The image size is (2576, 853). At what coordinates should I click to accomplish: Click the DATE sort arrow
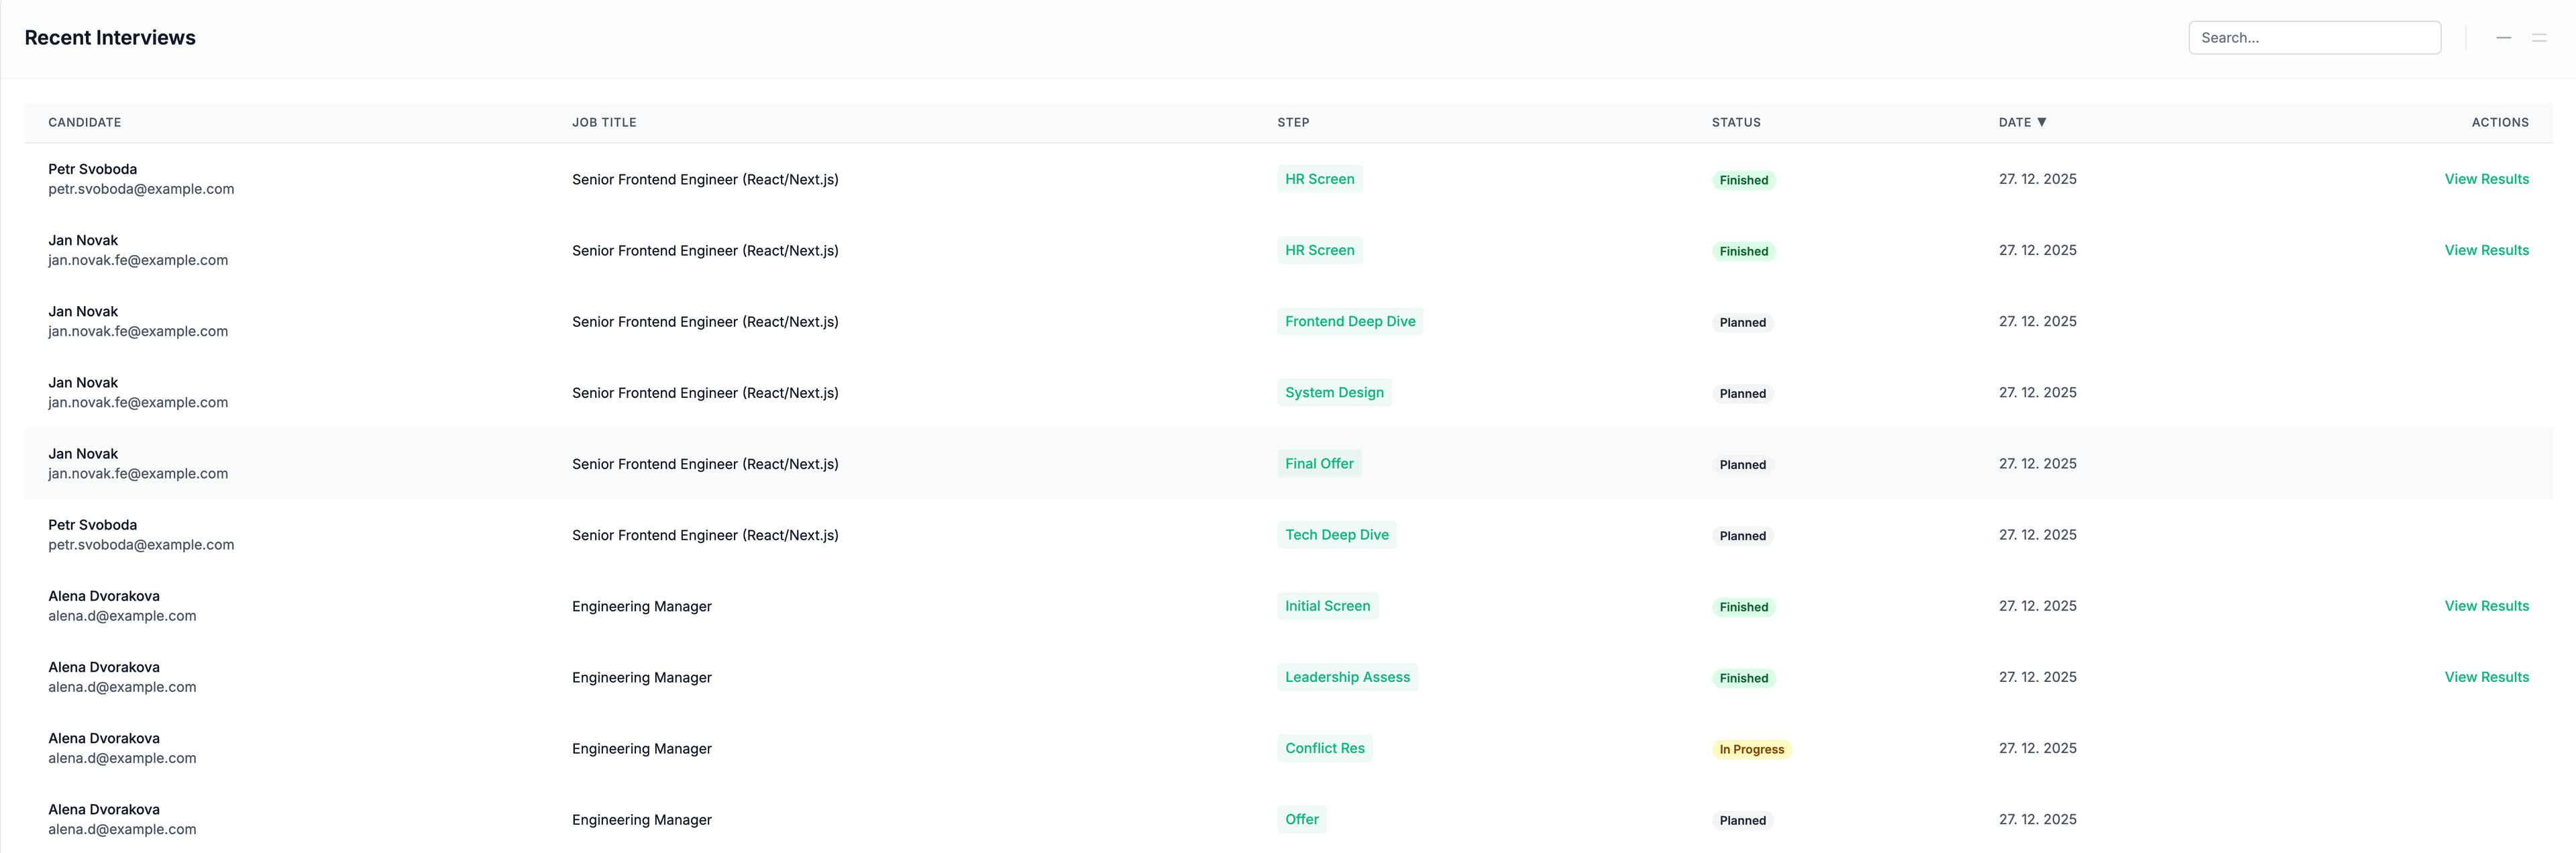[x=2041, y=122]
